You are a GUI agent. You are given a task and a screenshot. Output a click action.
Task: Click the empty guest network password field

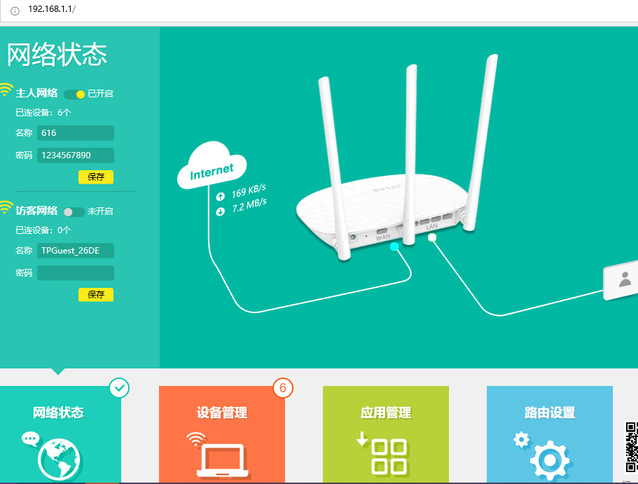click(75, 273)
